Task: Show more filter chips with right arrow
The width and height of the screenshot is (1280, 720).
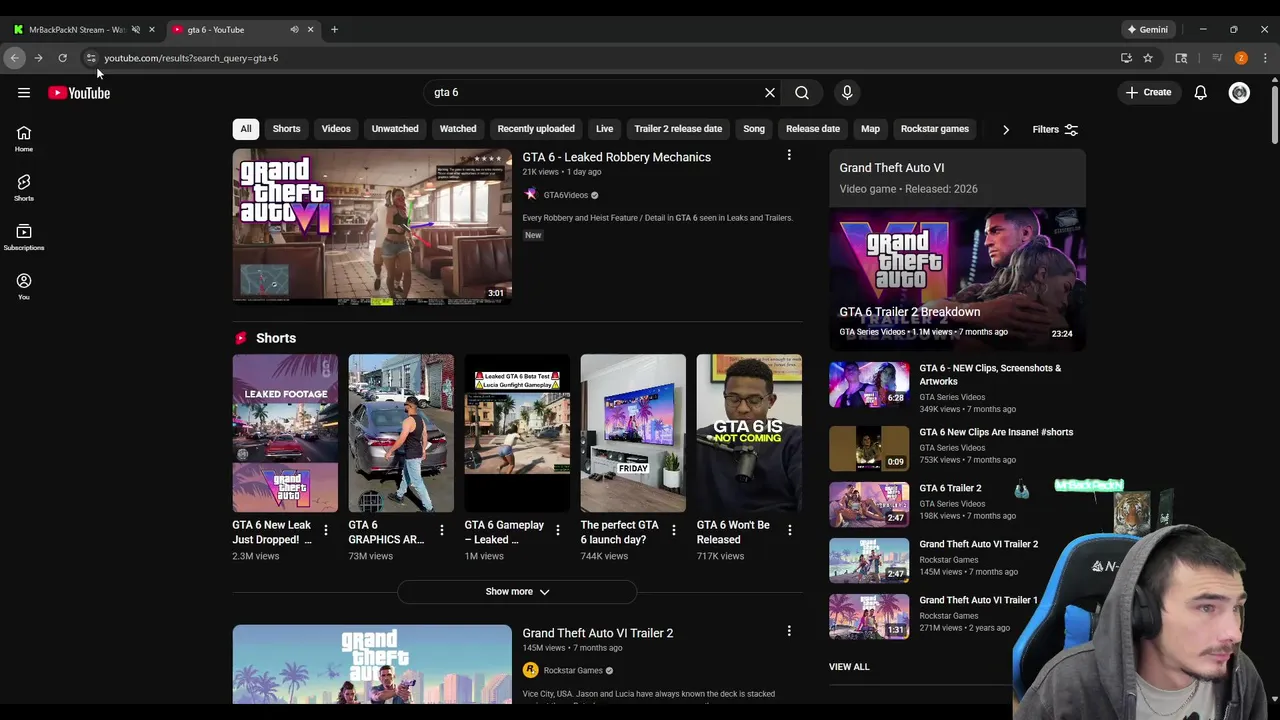Action: tap(1006, 129)
